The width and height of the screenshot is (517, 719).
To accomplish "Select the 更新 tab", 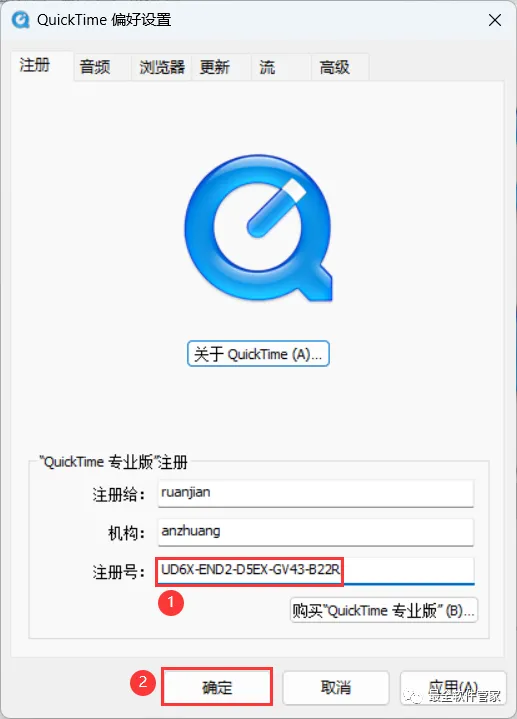I will [x=215, y=67].
